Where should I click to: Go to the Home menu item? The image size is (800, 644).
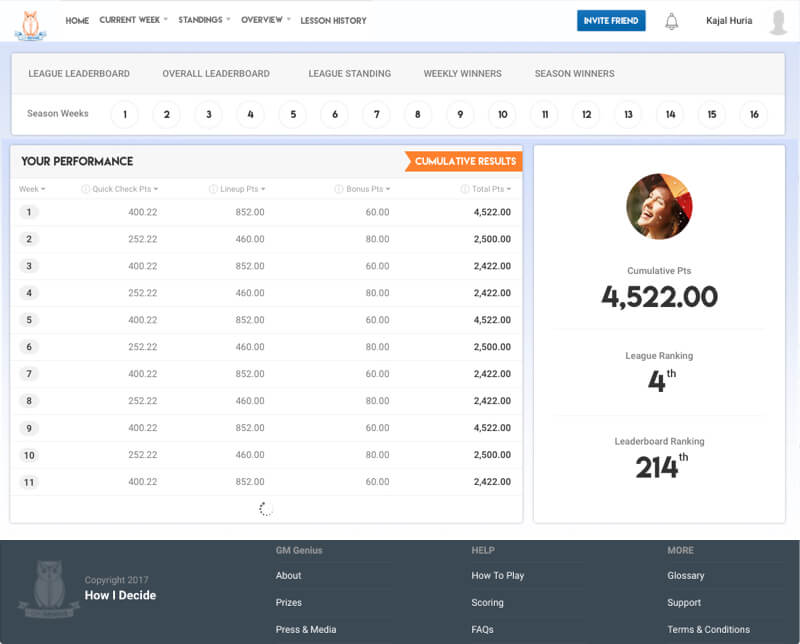[x=77, y=20]
